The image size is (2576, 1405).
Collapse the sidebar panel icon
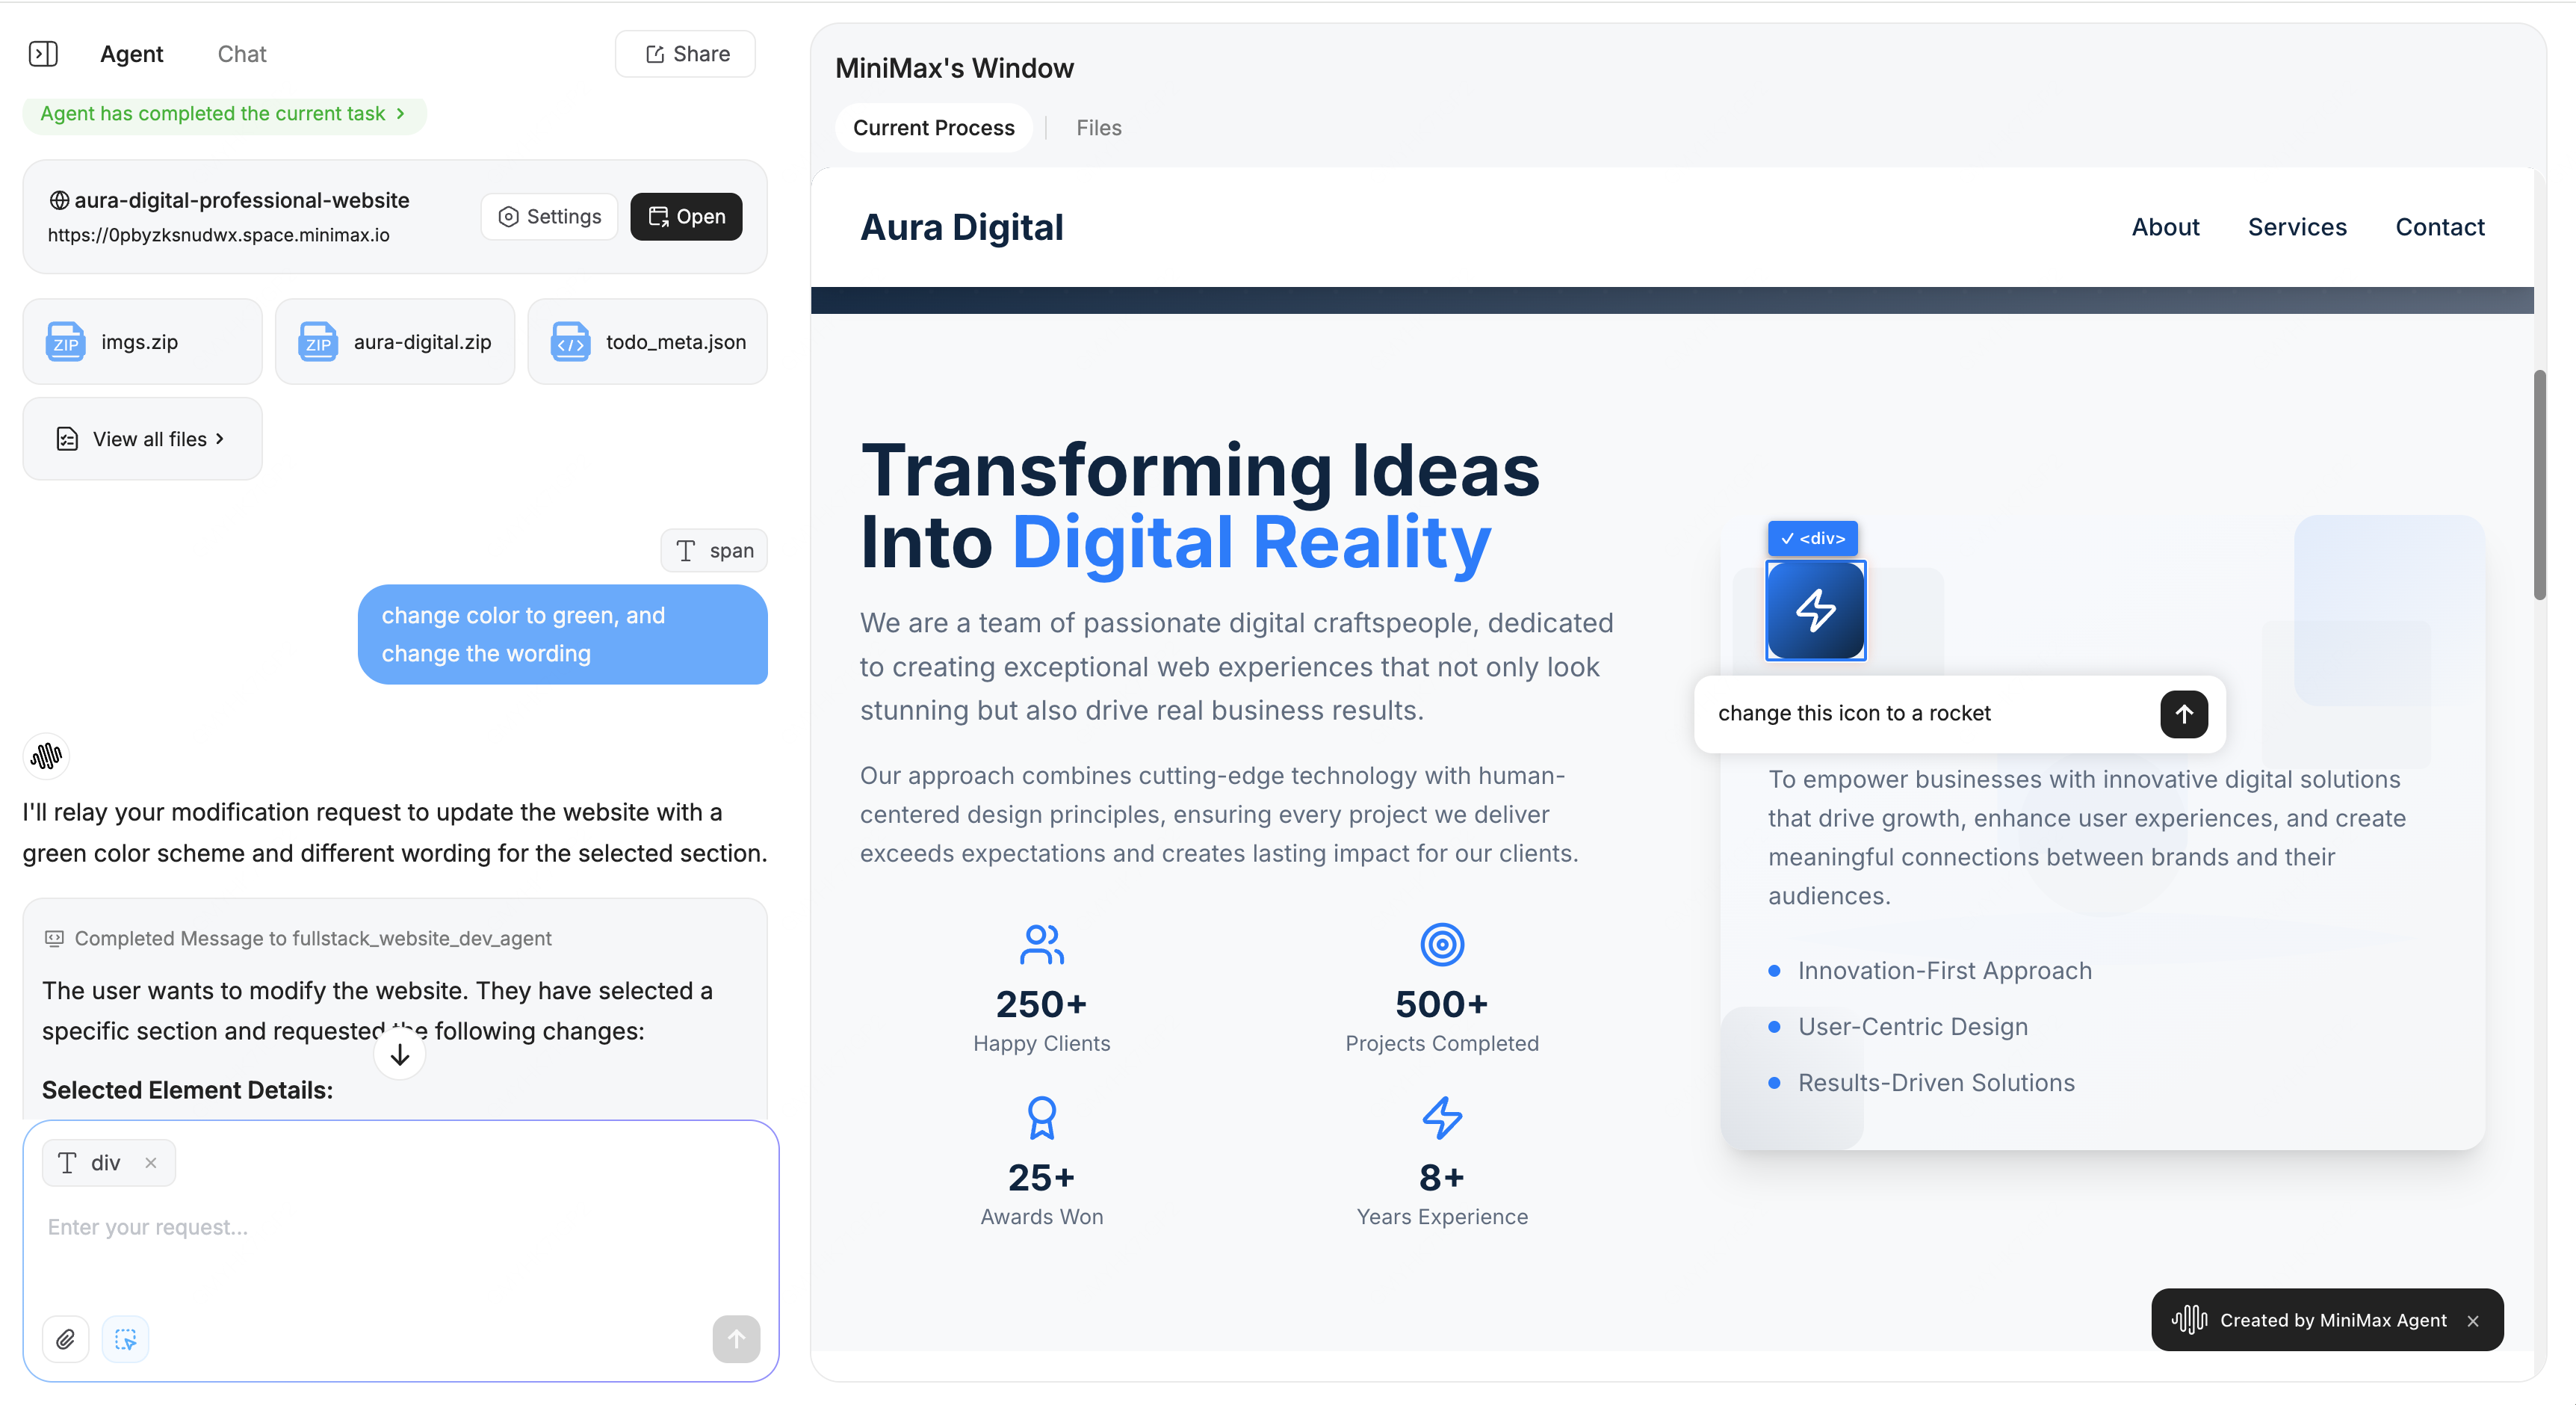pyautogui.click(x=43, y=53)
